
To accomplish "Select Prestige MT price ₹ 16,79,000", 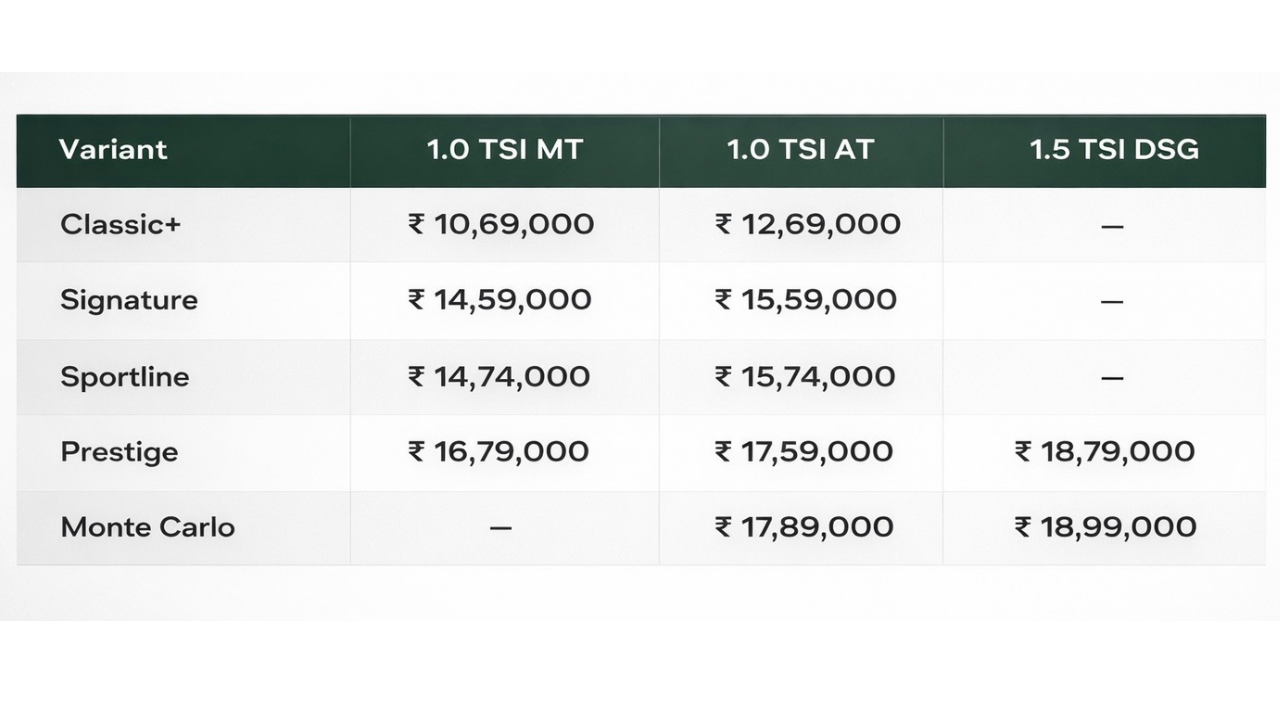I will pyautogui.click(x=498, y=452).
